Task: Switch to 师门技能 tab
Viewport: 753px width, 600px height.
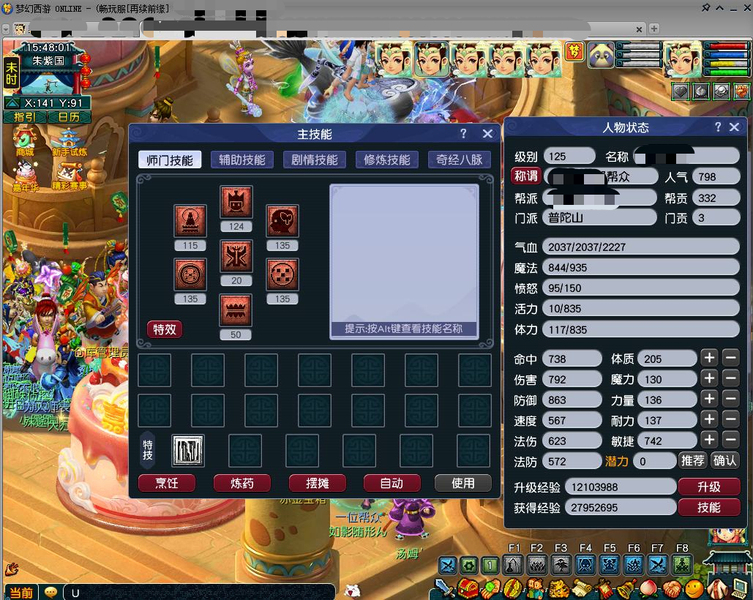Action: pos(170,160)
